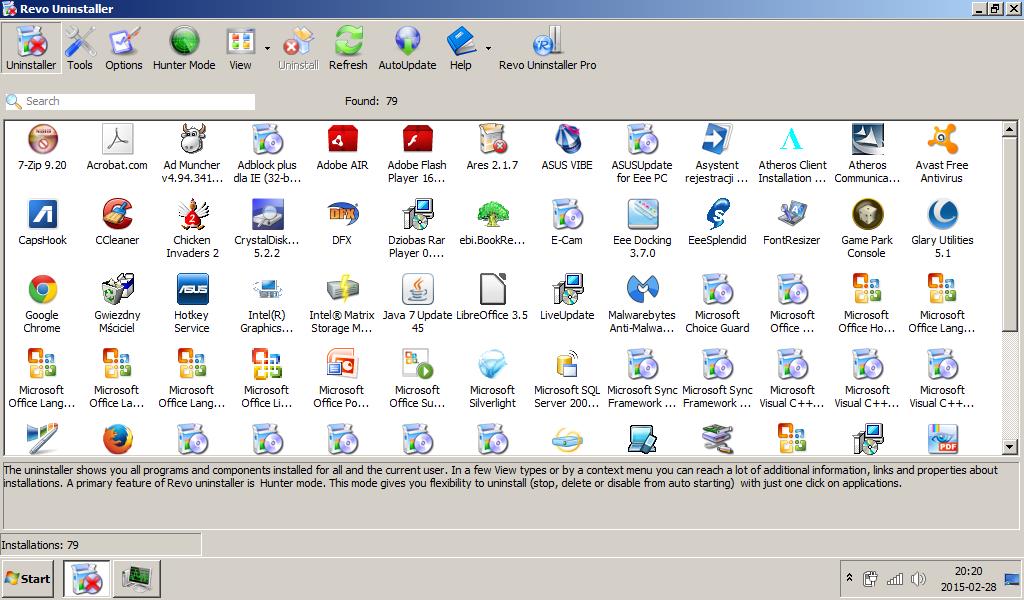This screenshot has height=600, width=1024.
Task: Select the CapsHook program
Action: click(x=42, y=223)
